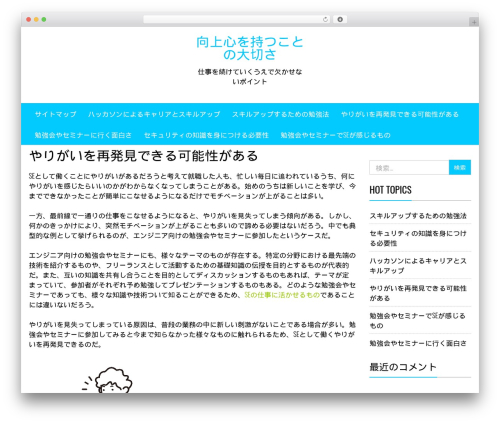This screenshot has height=423, width=500.
Task: Open site title 向上心を持つことの大切さ
Action: pyautogui.click(x=250, y=48)
